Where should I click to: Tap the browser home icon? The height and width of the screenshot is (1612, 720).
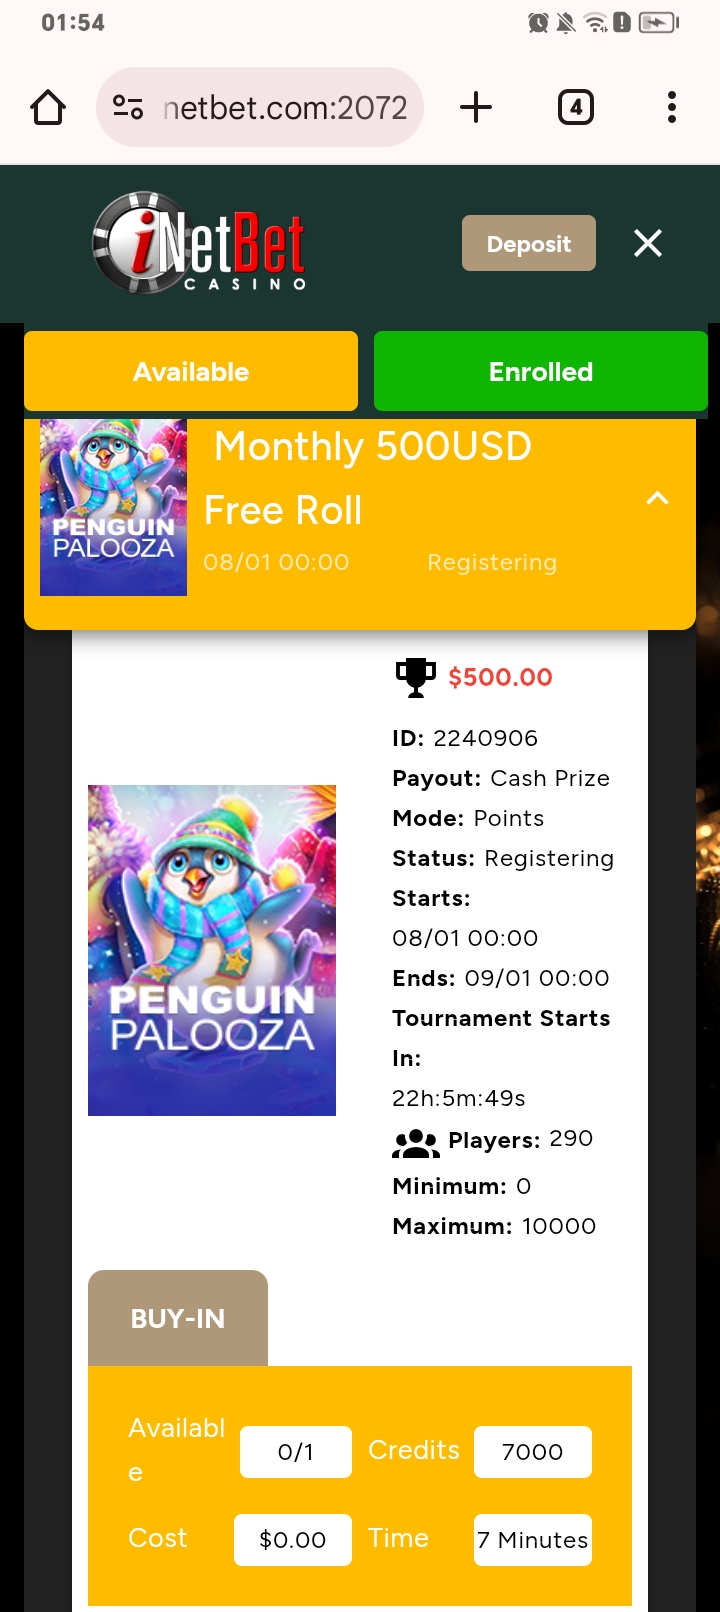(x=48, y=107)
